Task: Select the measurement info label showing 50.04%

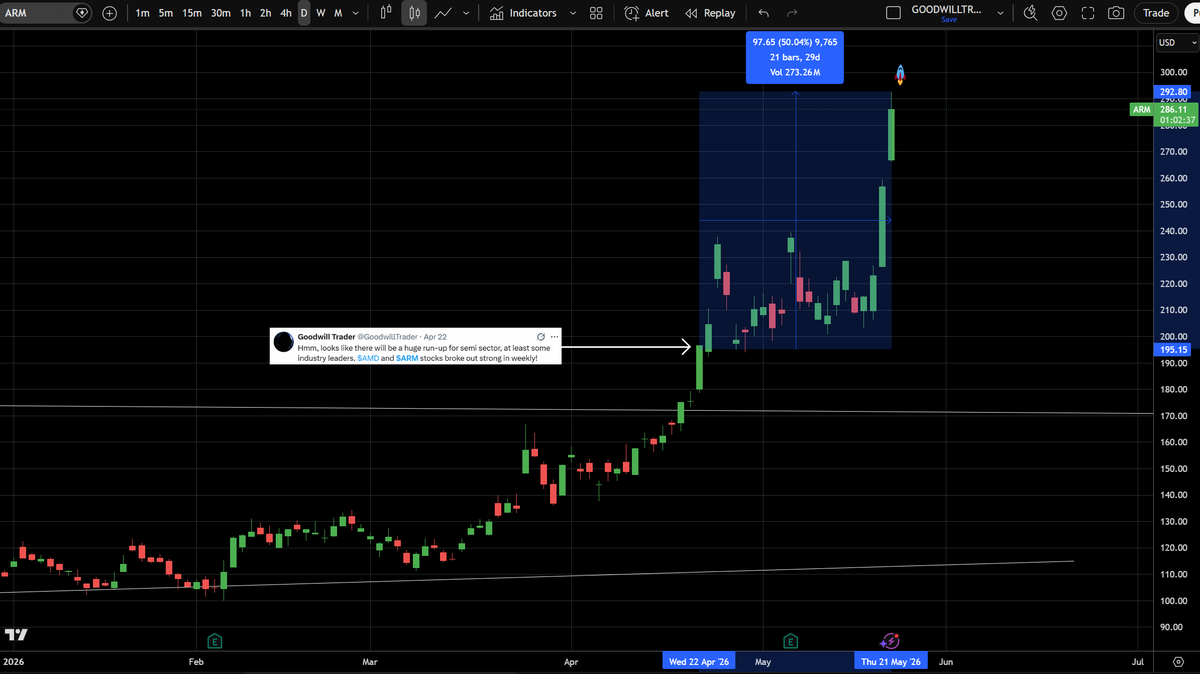Action: tap(795, 57)
